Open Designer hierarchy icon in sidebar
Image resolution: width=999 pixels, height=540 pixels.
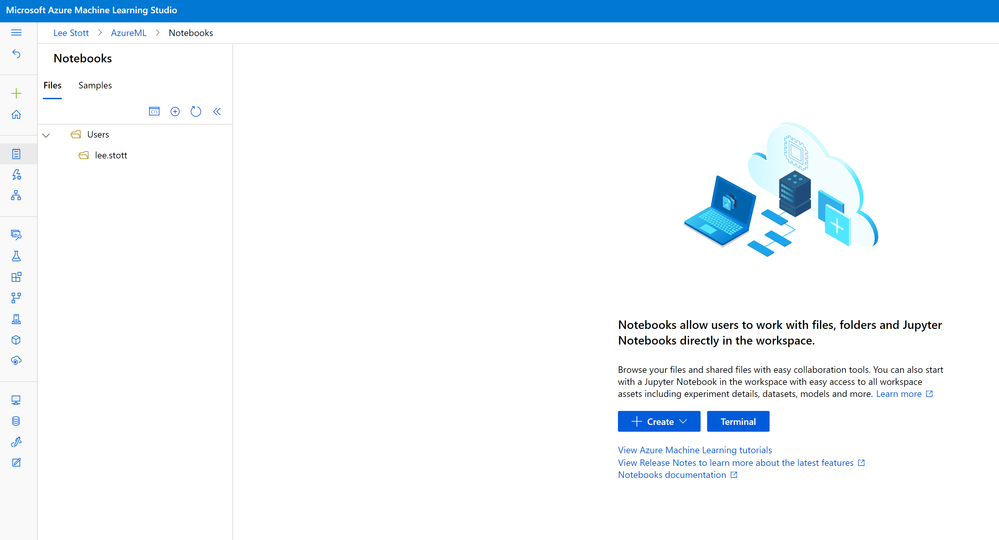(16, 195)
